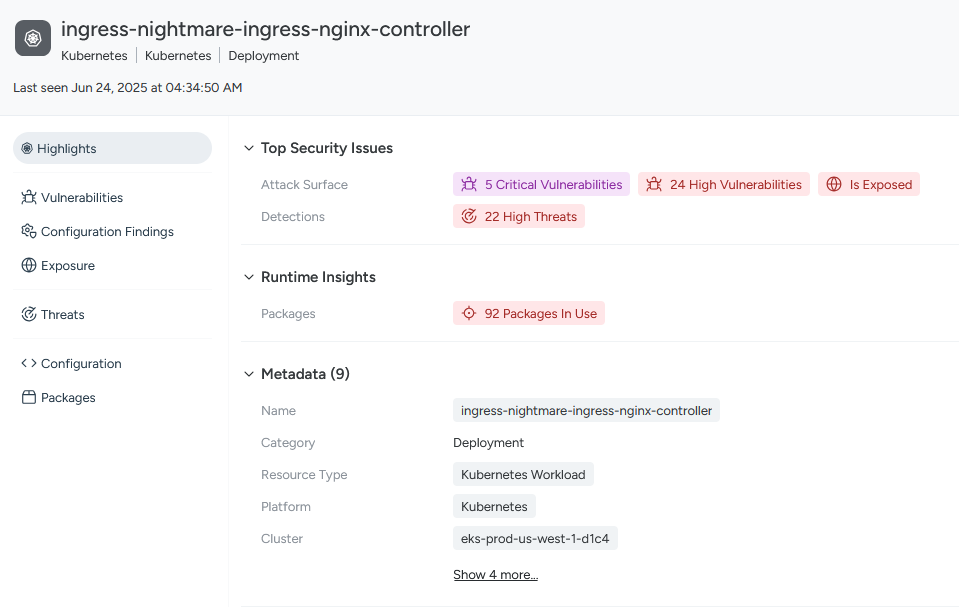Click Show 4 more link
Image resolution: width=959 pixels, height=607 pixels.
495,575
